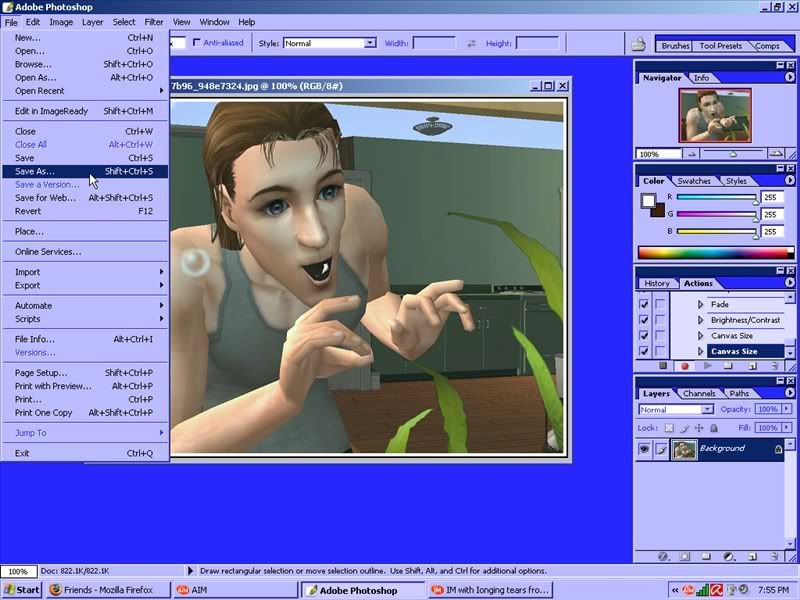Toggle dialog box for highlighted Canvas Size action
This screenshot has width=800, height=600.
(x=660, y=351)
